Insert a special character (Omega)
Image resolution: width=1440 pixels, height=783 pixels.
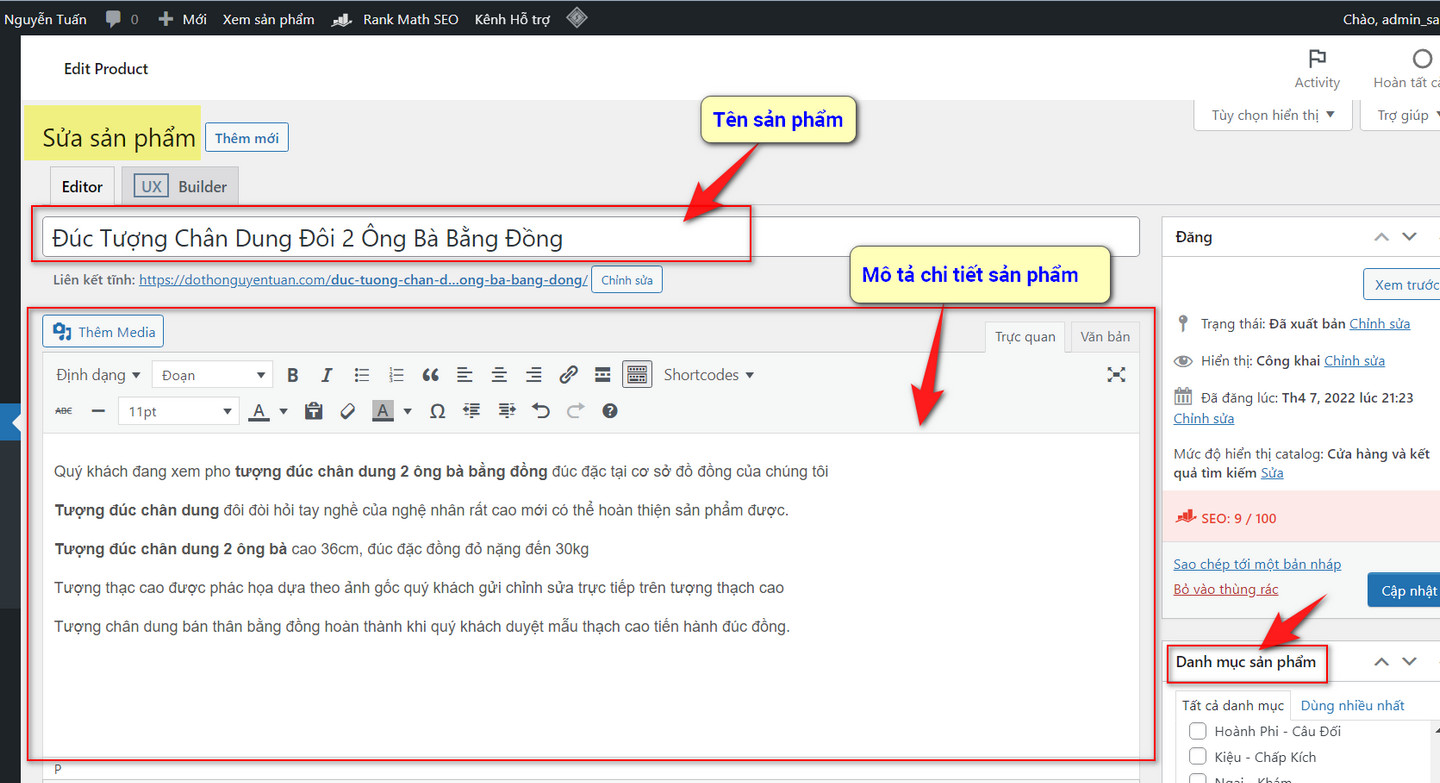[x=437, y=411]
